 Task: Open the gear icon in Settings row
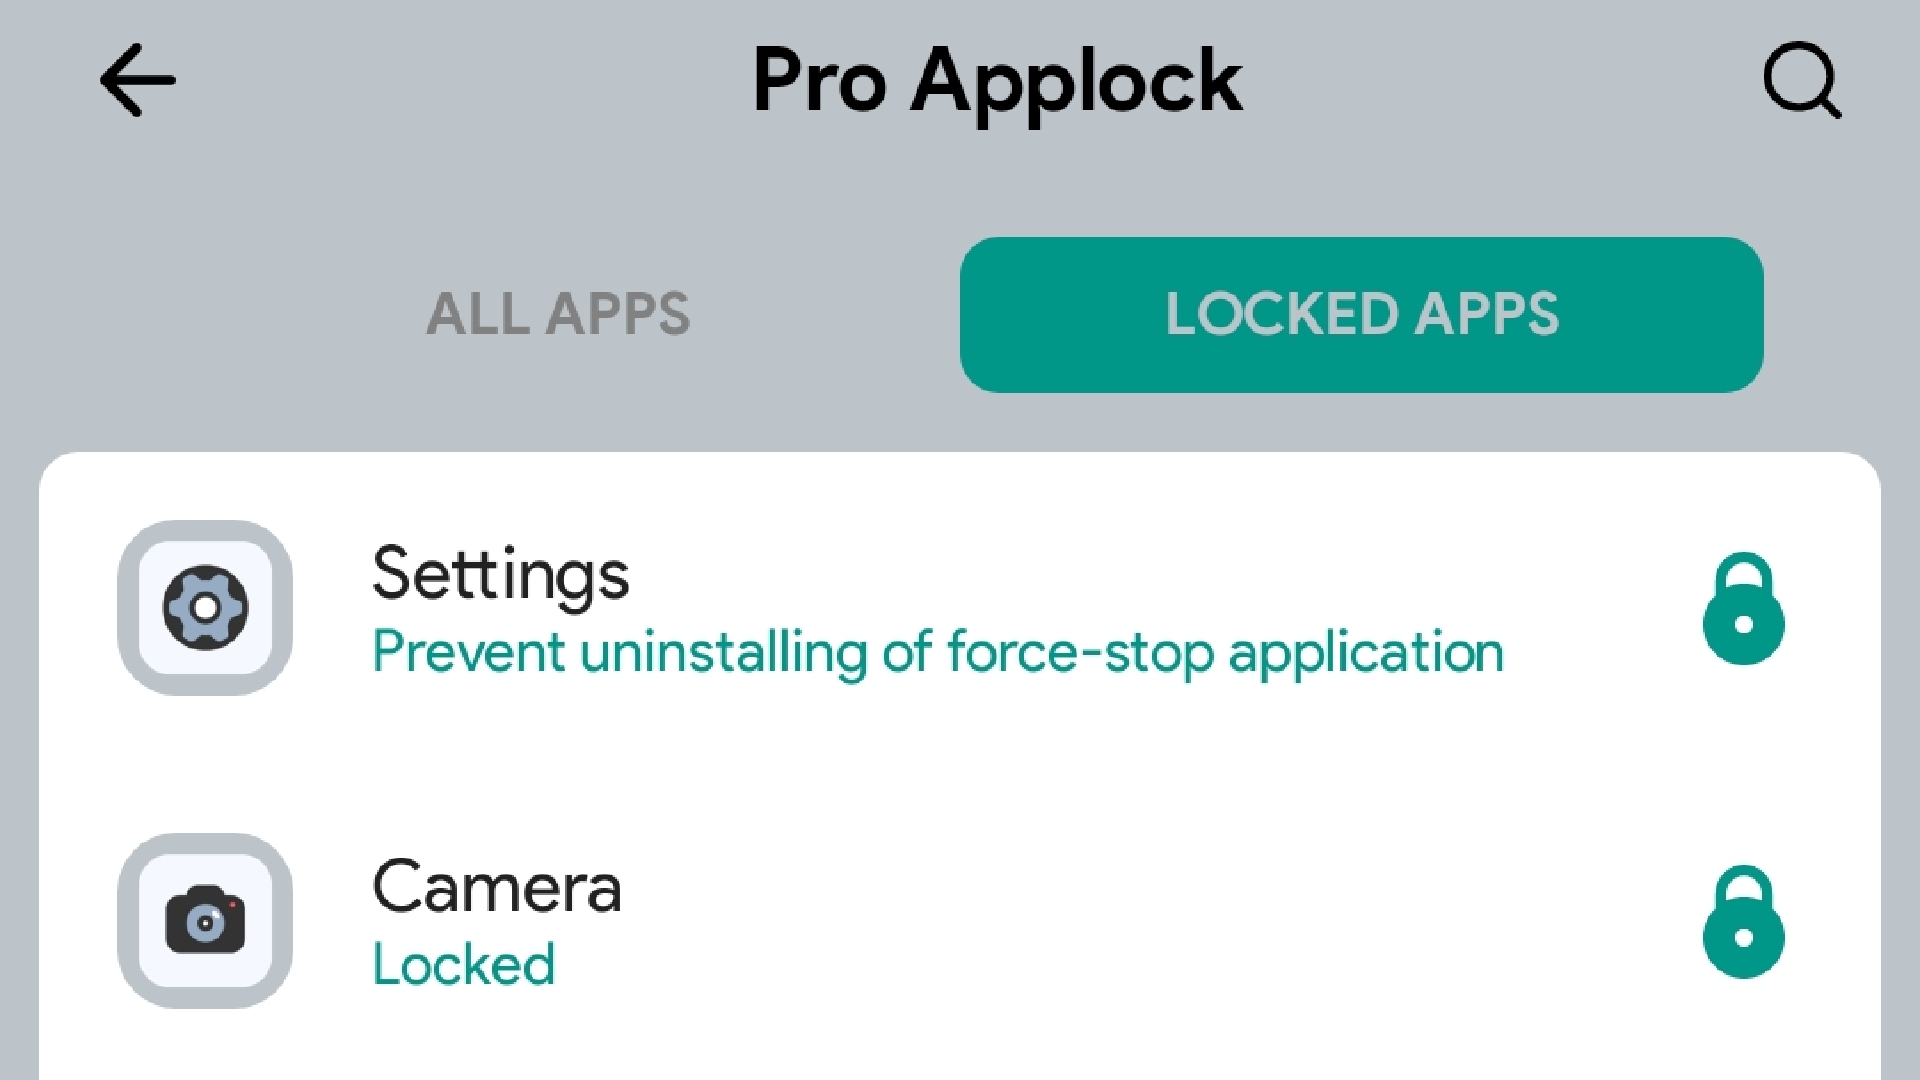tap(205, 607)
